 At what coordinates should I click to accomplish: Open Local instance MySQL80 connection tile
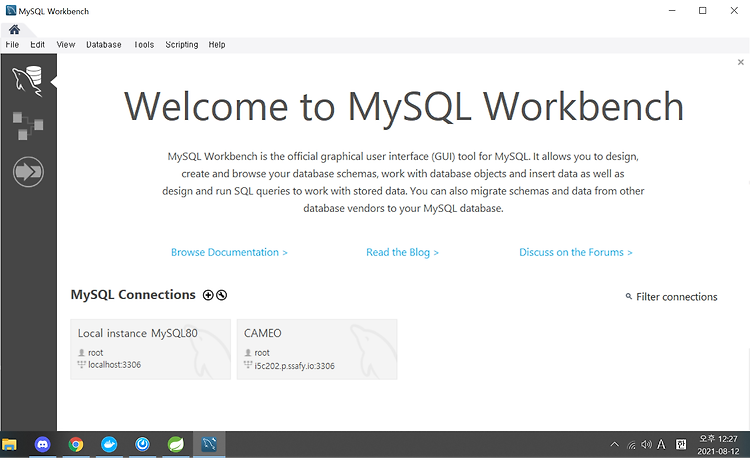click(150, 349)
